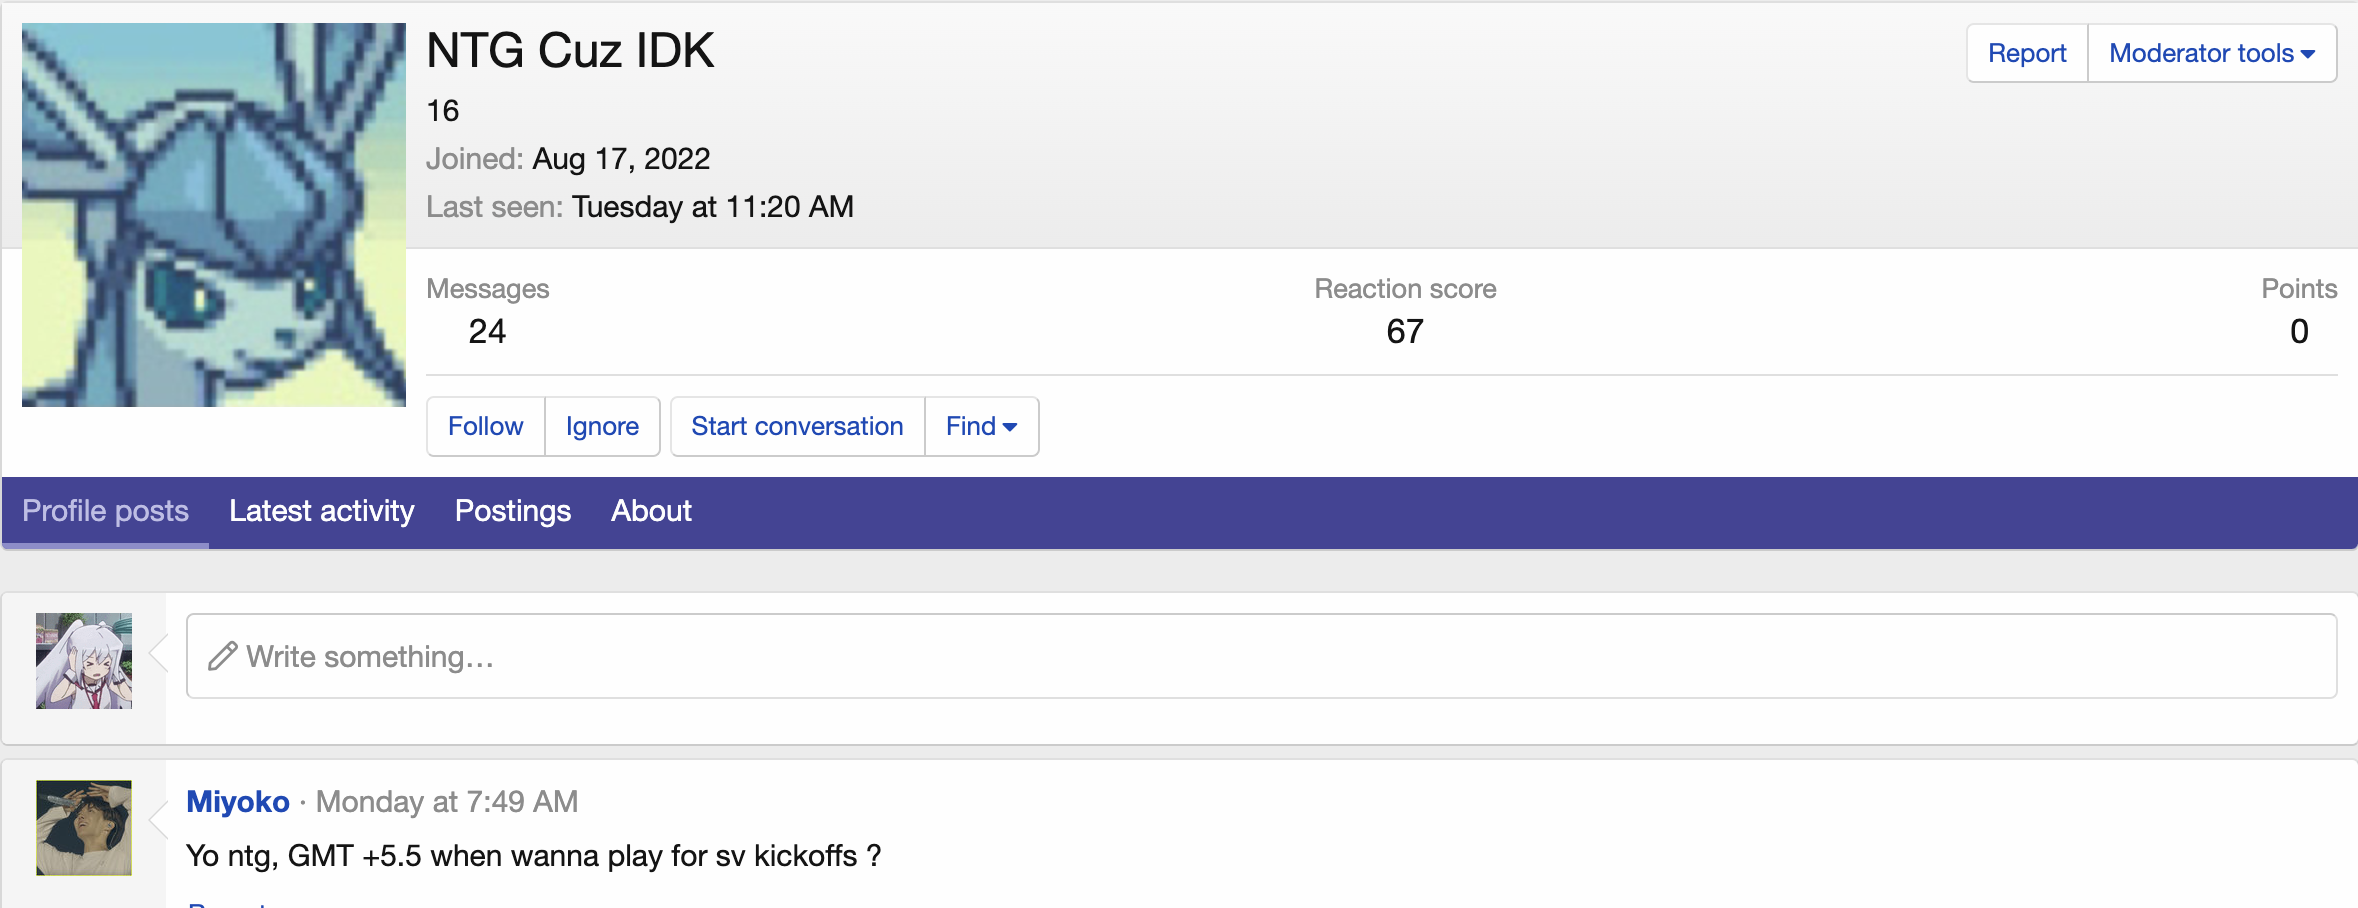Image resolution: width=2358 pixels, height=908 pixels.
Task: Start a conversation with NTG Cuz IDK
Action: [x=796, y=426]
